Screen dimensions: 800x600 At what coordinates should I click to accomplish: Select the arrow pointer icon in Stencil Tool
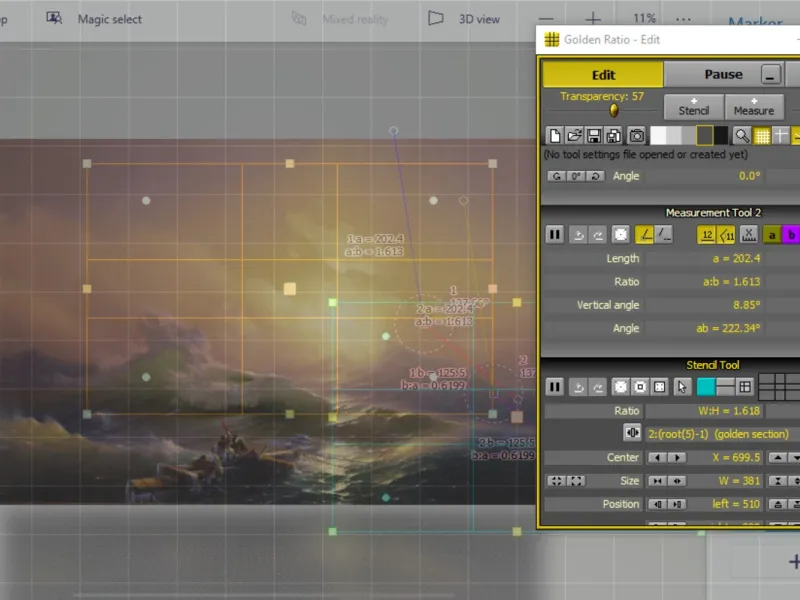[682, 387]
